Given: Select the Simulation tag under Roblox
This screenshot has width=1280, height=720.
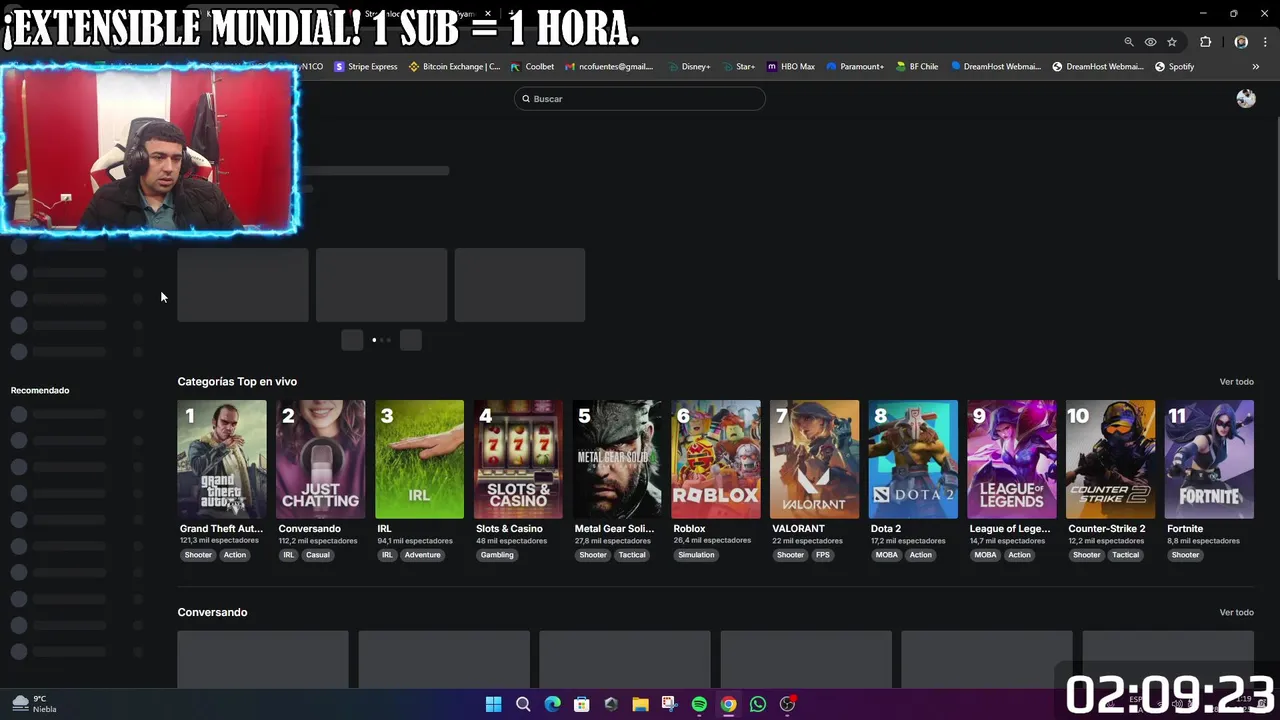Looking at the screenshot, I should point(696,555).
